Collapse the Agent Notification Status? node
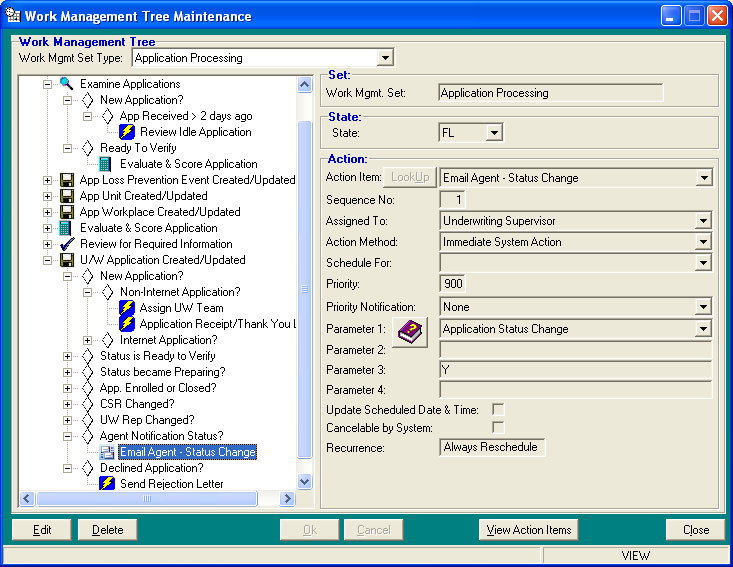Screen dimensions: 733x567 (x=67, y=436)
